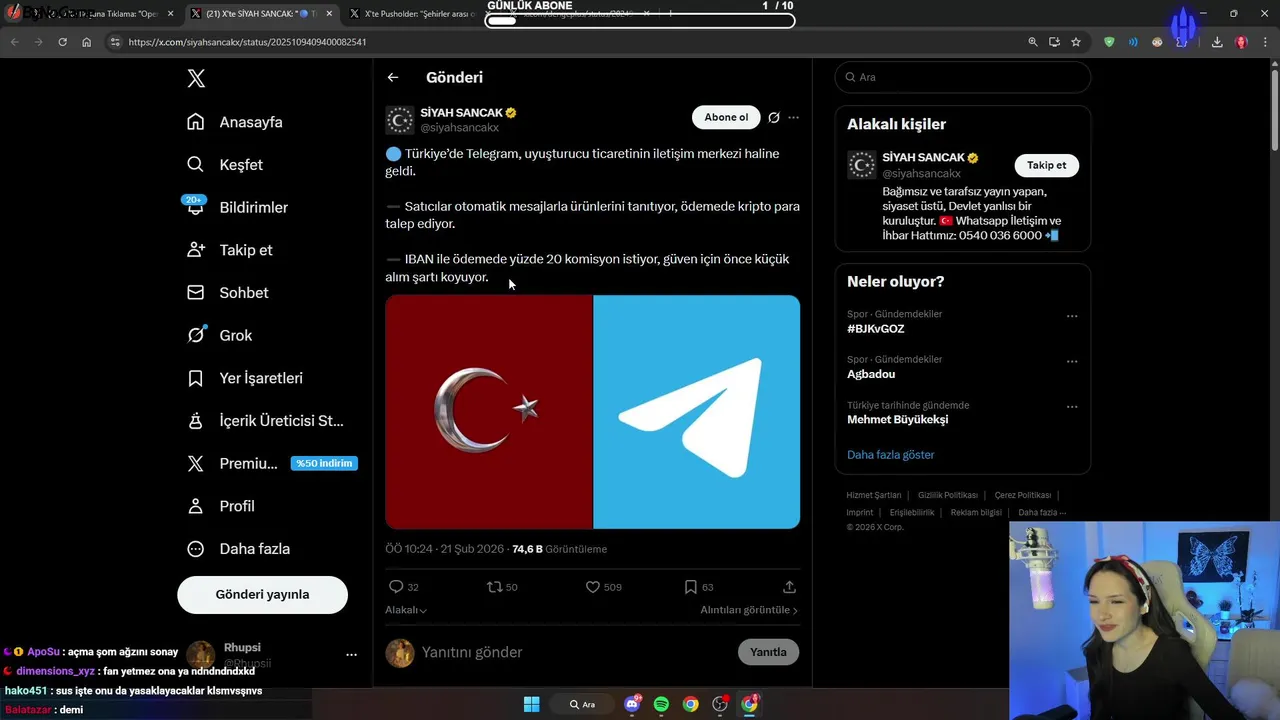Screen dimensions: 1280x720
Task: Open Profil page
Action: coord(221,506)
